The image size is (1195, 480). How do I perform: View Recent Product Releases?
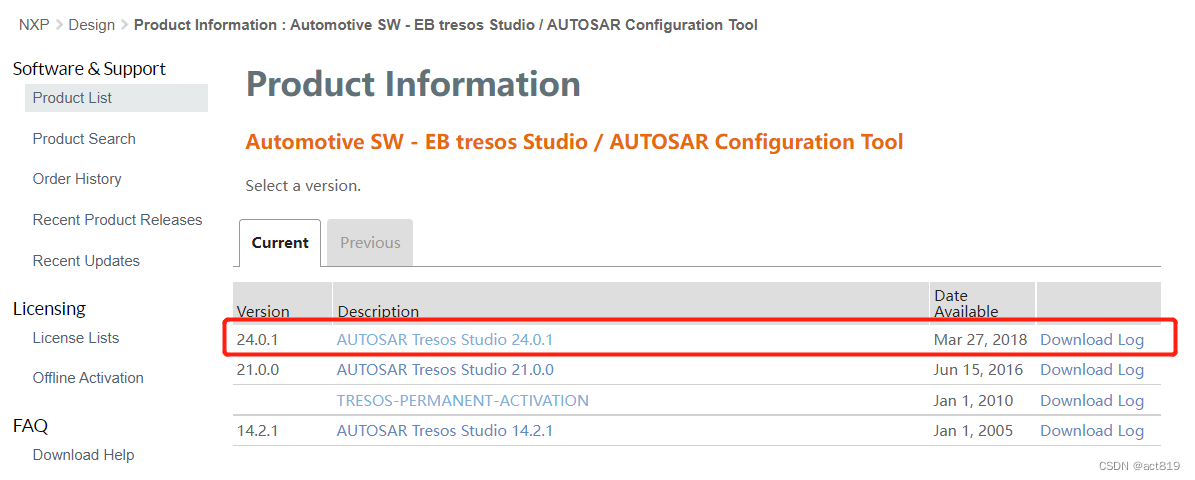[117, 220]
